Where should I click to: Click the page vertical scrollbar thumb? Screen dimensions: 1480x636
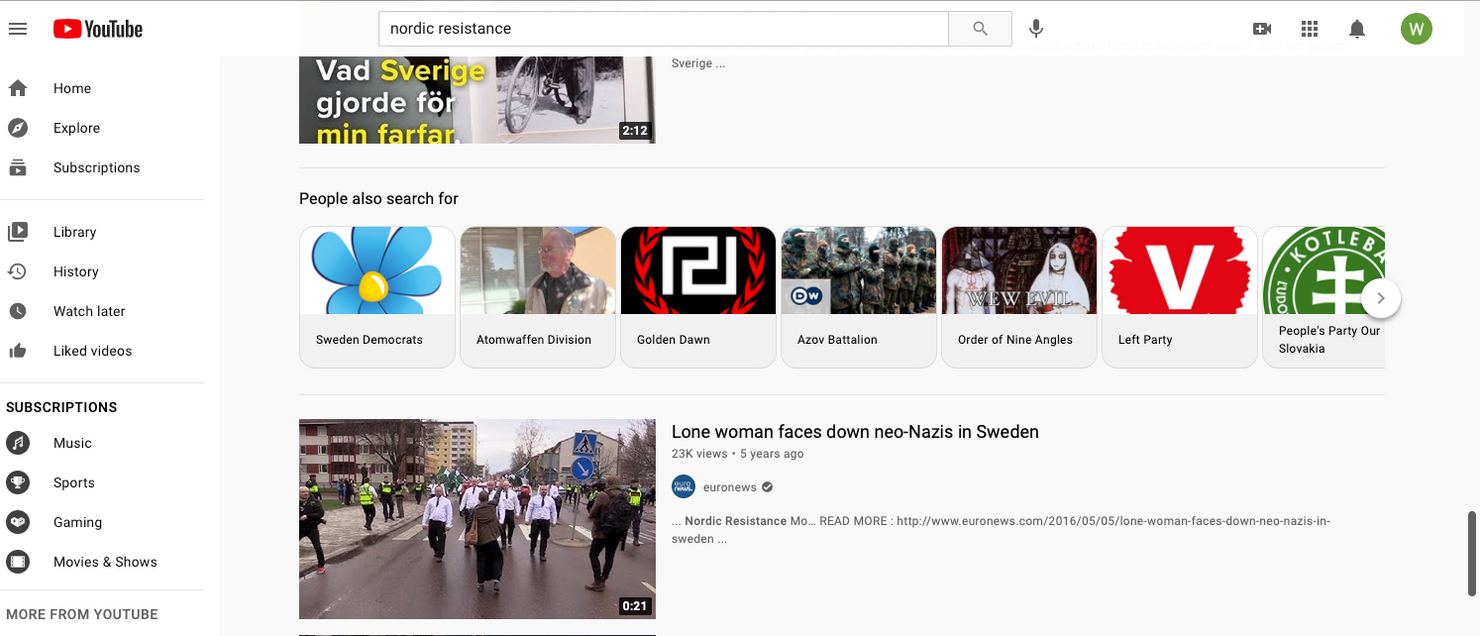tap(1471, 552)
